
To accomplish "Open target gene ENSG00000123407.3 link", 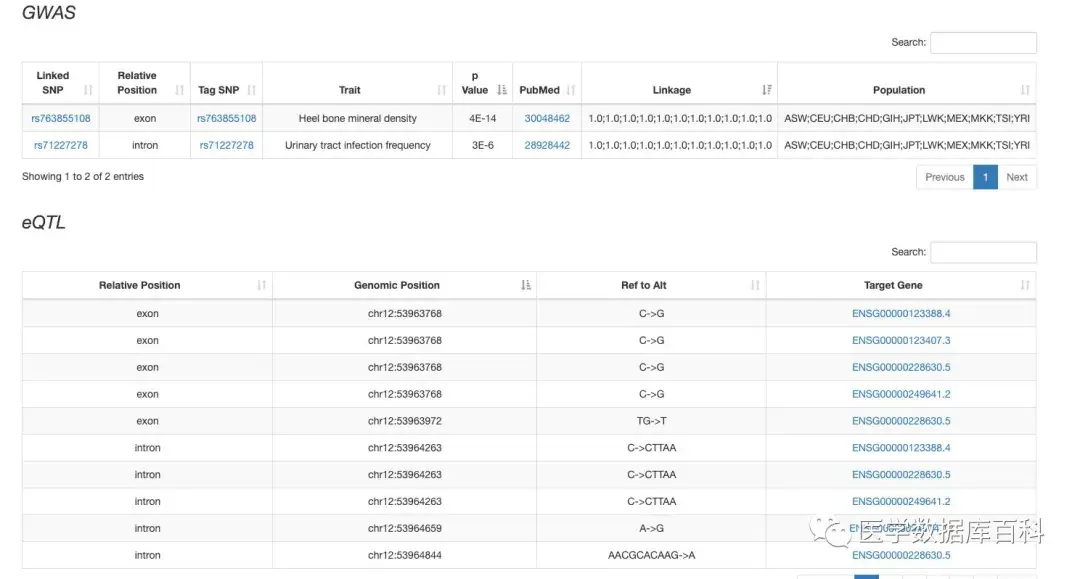I will (901, 340).
